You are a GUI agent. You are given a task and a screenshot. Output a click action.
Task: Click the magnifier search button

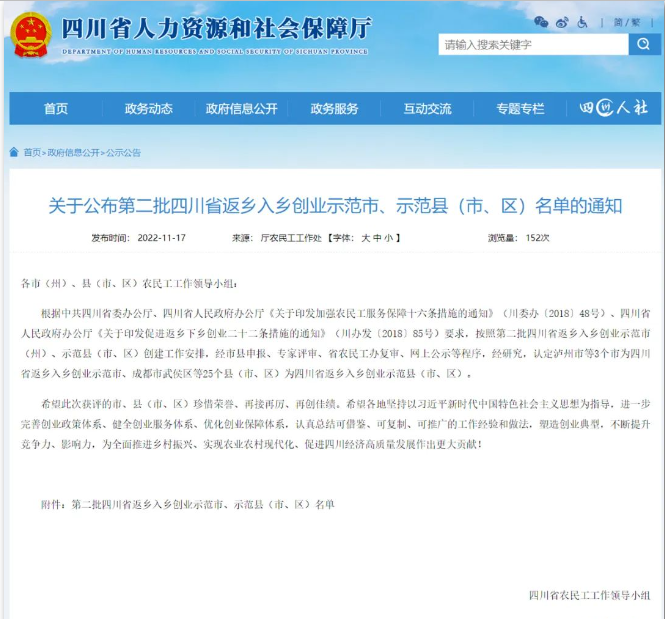point(643,44)
